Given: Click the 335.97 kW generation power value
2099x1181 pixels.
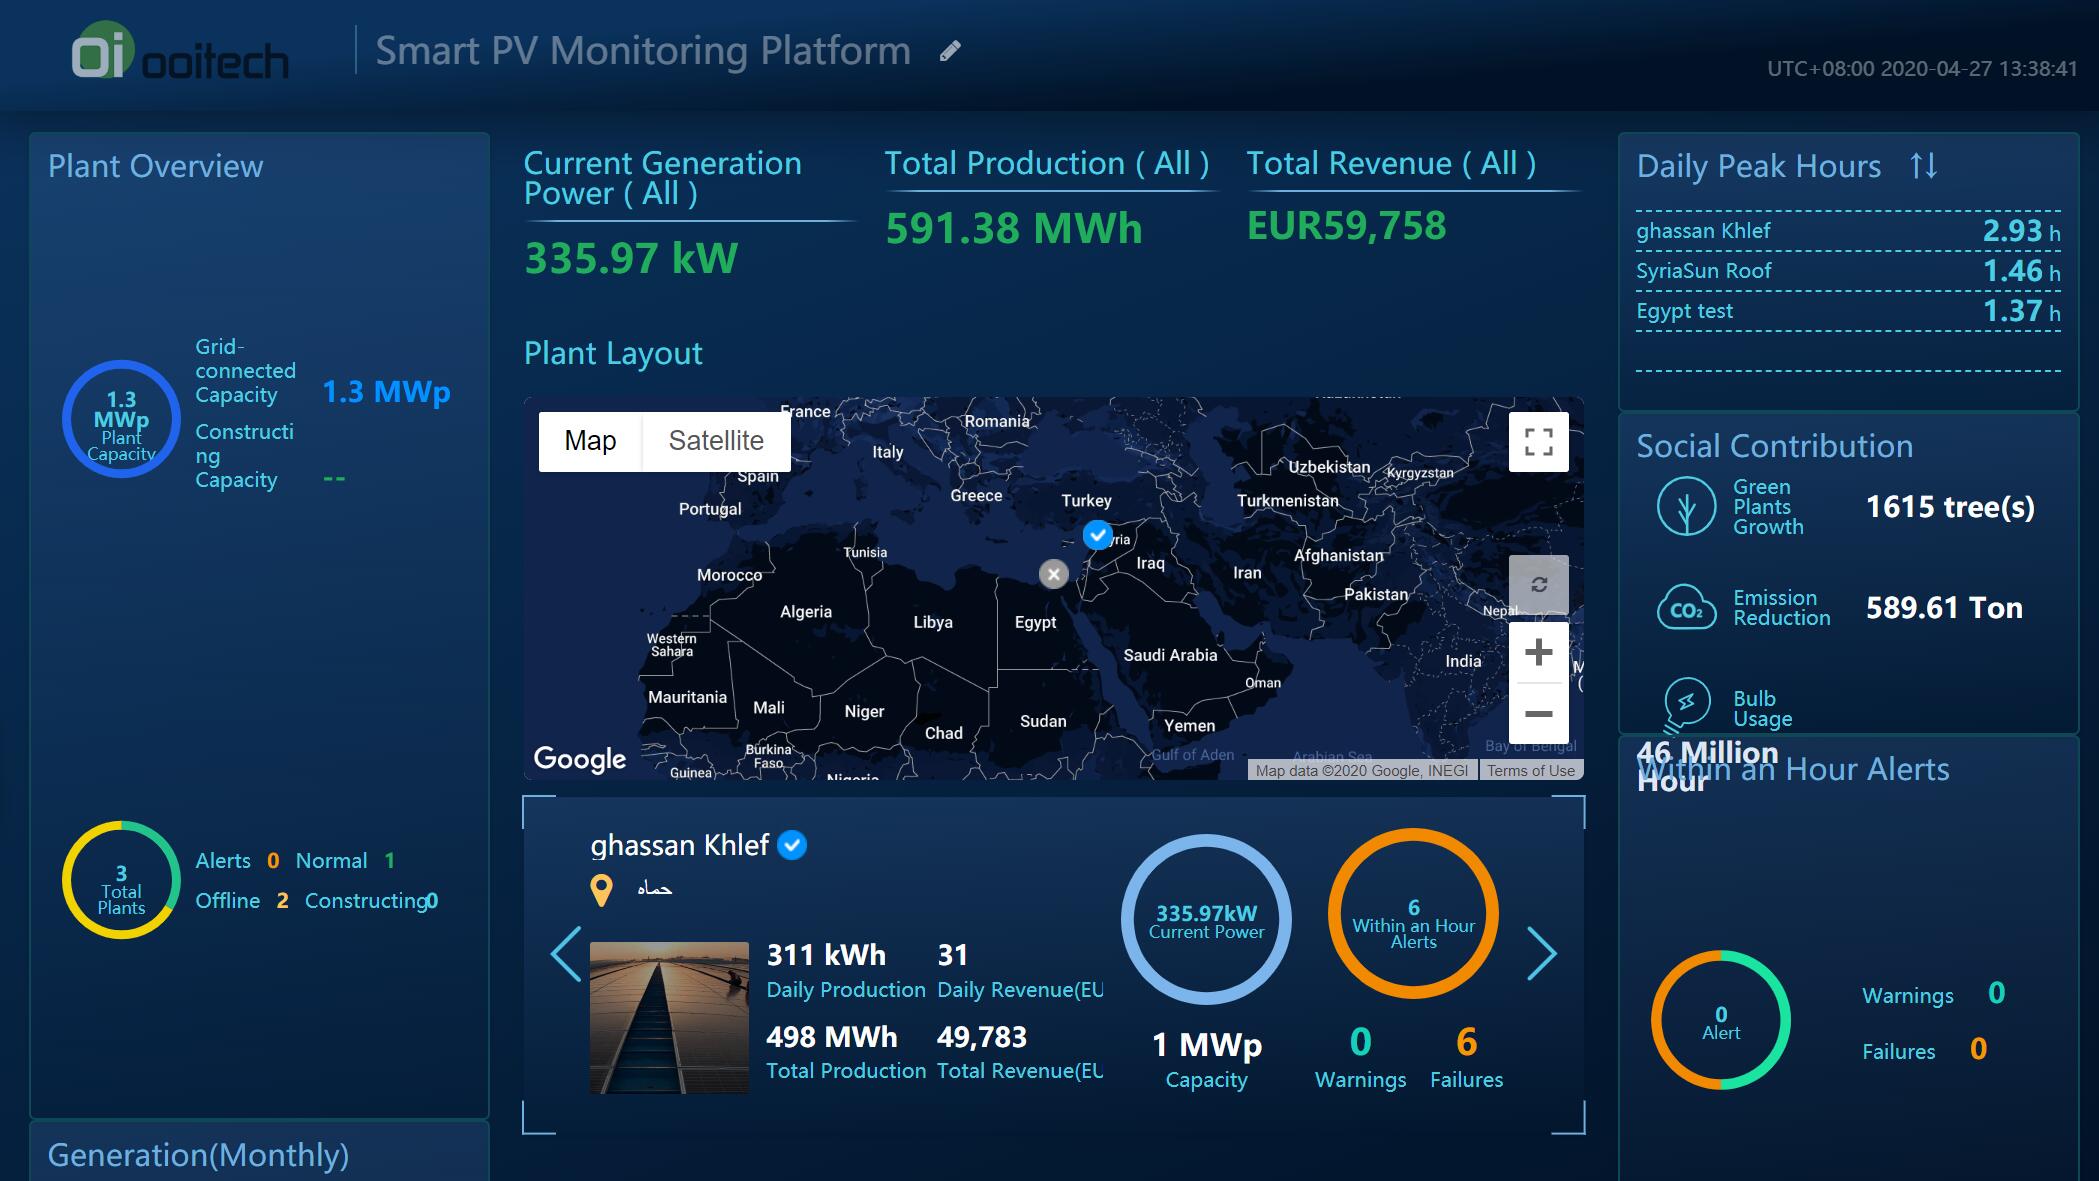Looking at the screenshot, I should (631, 258).
